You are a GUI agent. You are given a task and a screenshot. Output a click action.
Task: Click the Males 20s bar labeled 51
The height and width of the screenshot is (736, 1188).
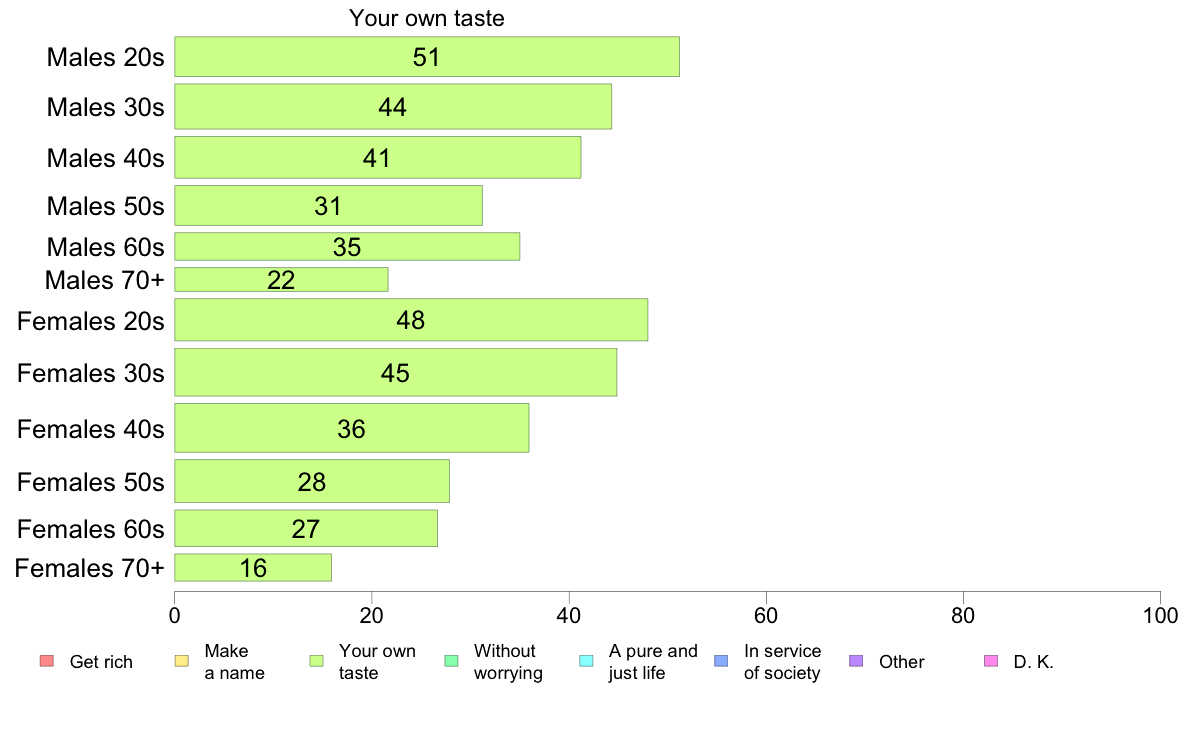tap(427, 57)
